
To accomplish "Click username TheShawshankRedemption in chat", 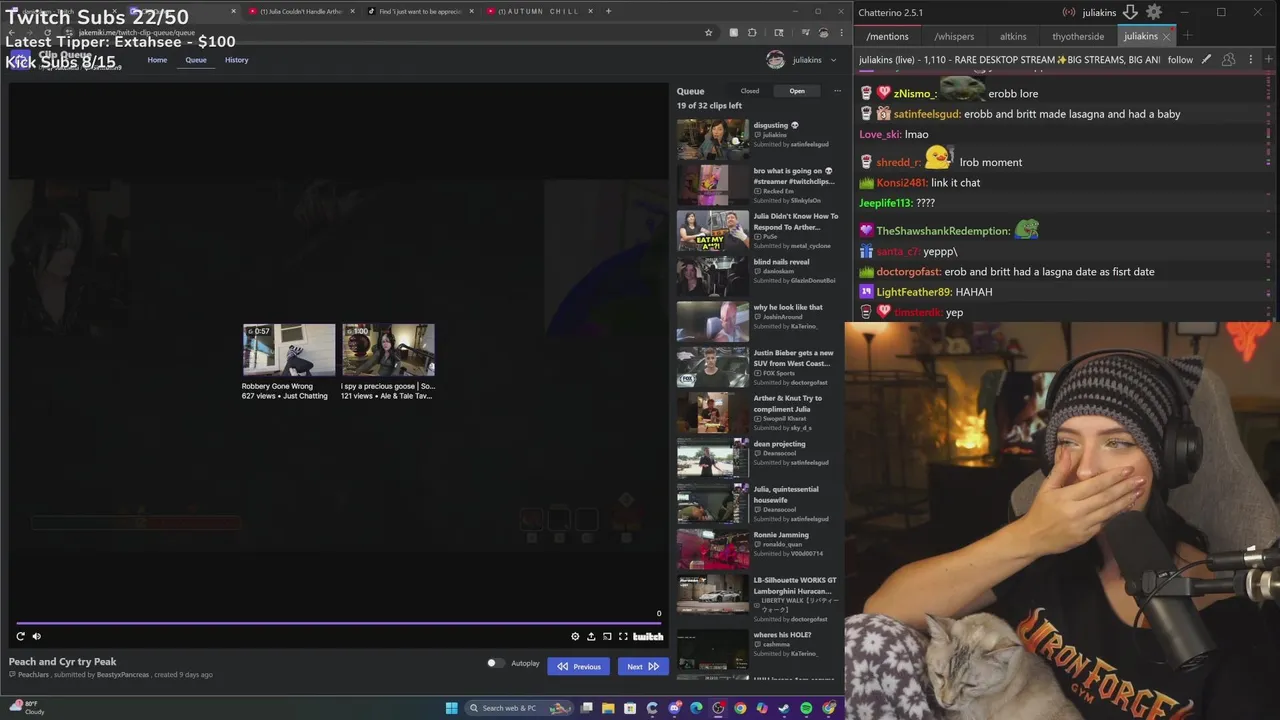I will click(943, 231).
